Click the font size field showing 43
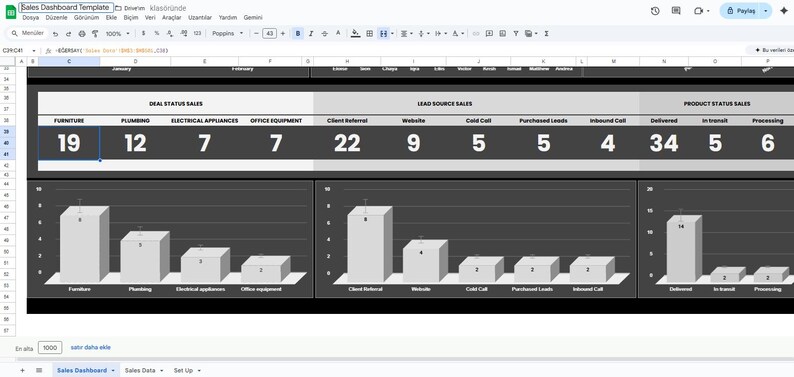The image size is (794, 377). [x=270, y=33]
